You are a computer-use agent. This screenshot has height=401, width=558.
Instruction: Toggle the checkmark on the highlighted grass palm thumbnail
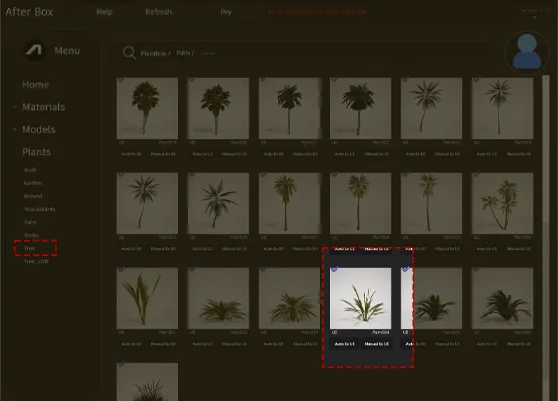point(334,269)
